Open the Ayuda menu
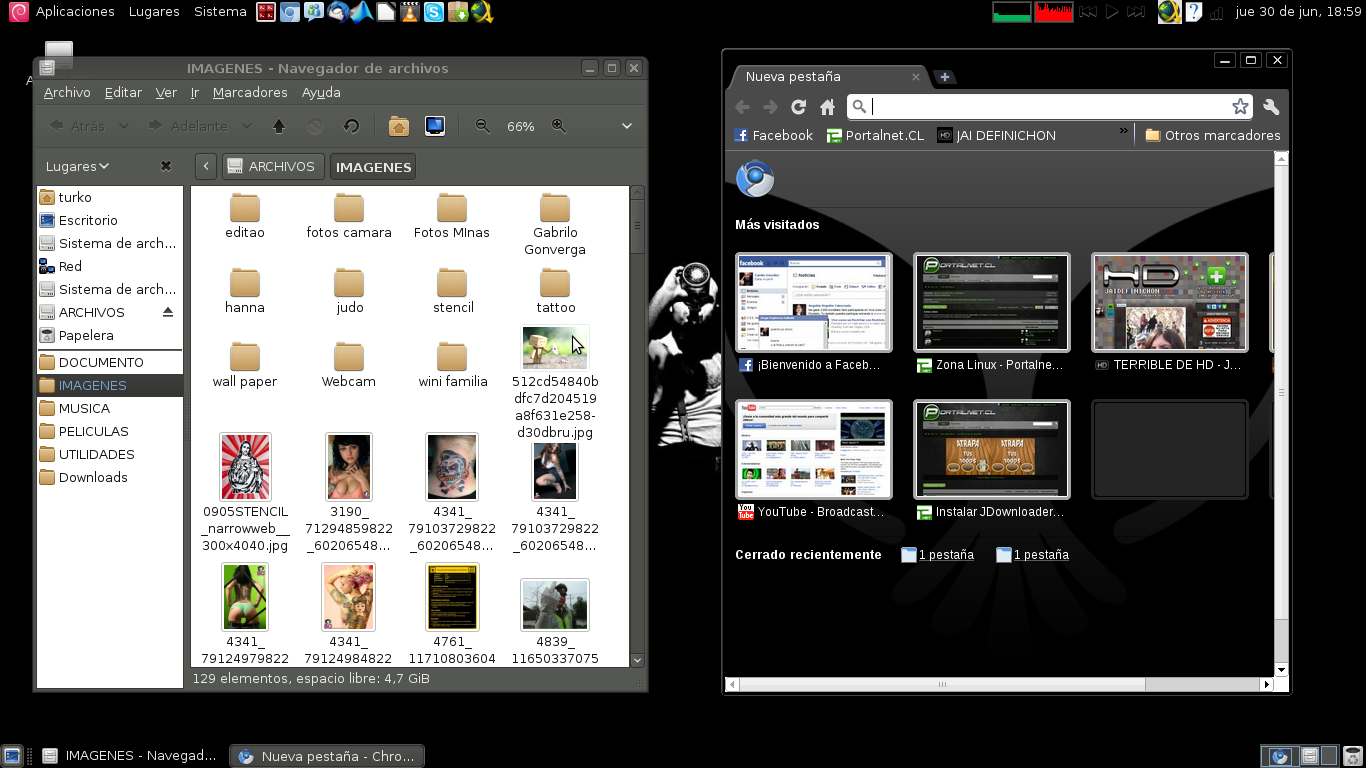1366x768 pixels. 321,92
